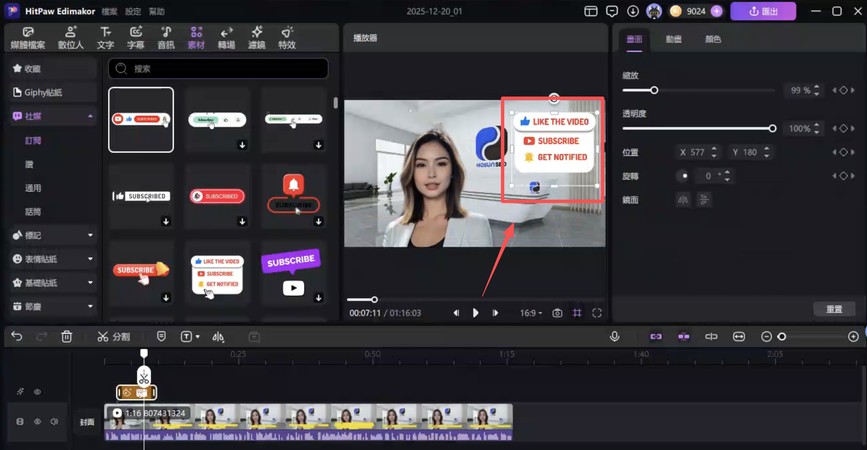
Task: Click the purple 匯出 export button
Action: click(762, 11)
